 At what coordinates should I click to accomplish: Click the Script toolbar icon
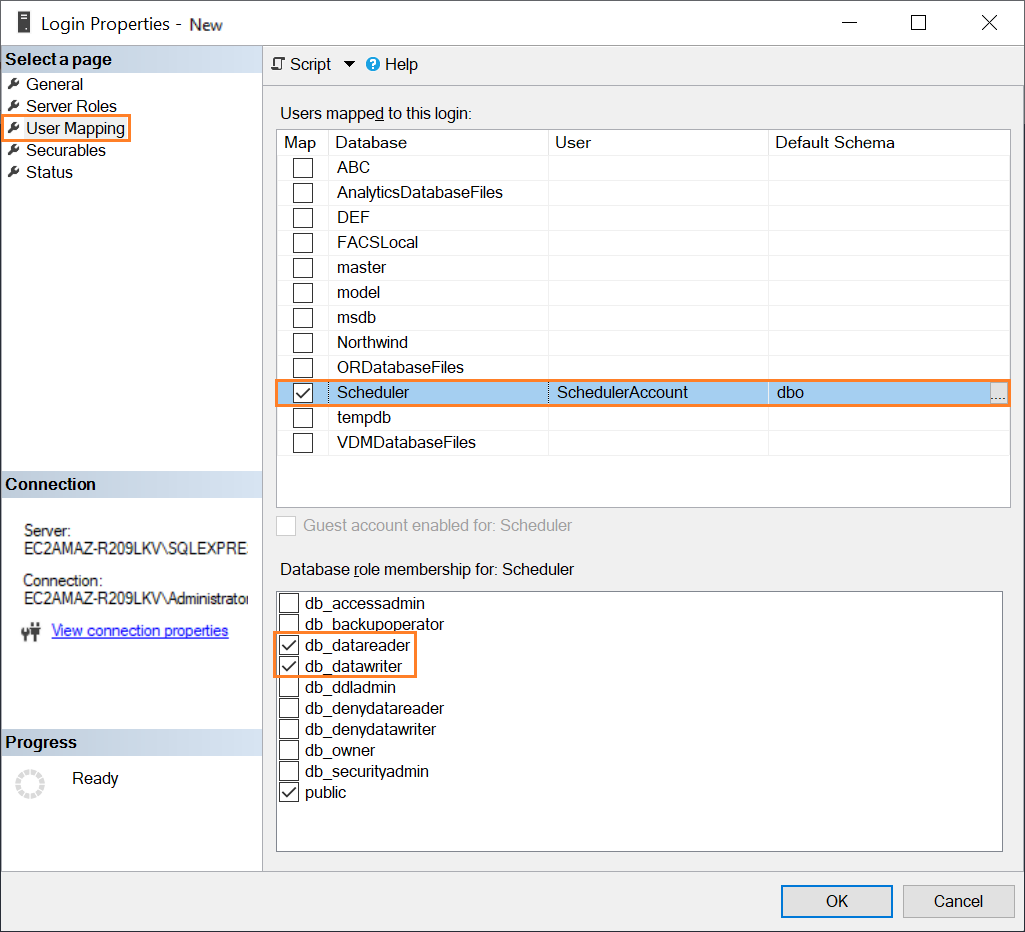pos(278,64)
